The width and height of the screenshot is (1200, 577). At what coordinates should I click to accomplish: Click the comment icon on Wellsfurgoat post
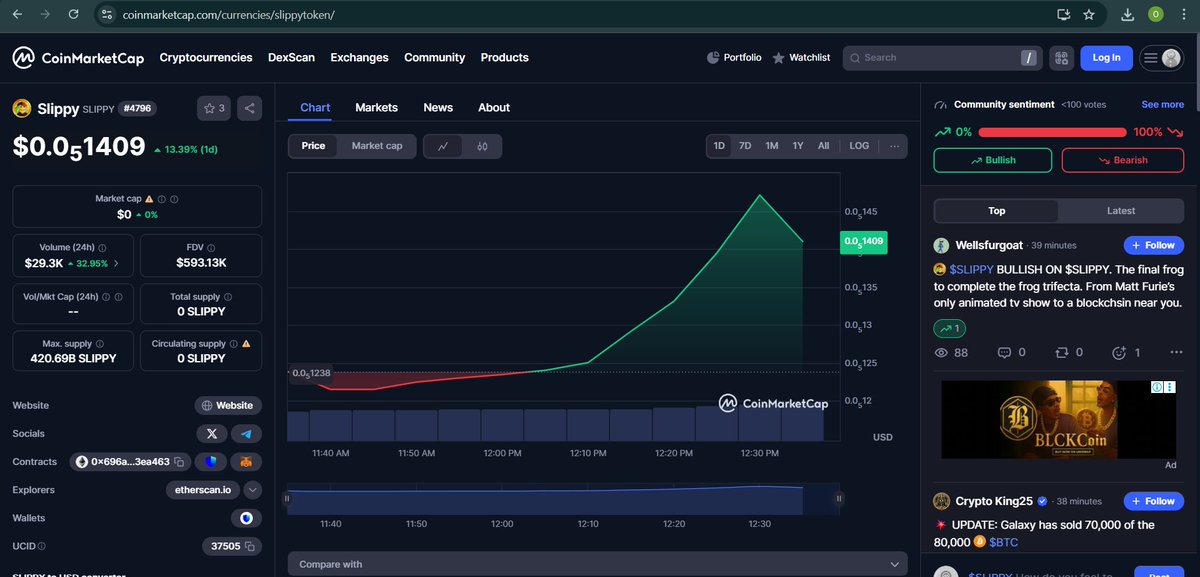1005,352
